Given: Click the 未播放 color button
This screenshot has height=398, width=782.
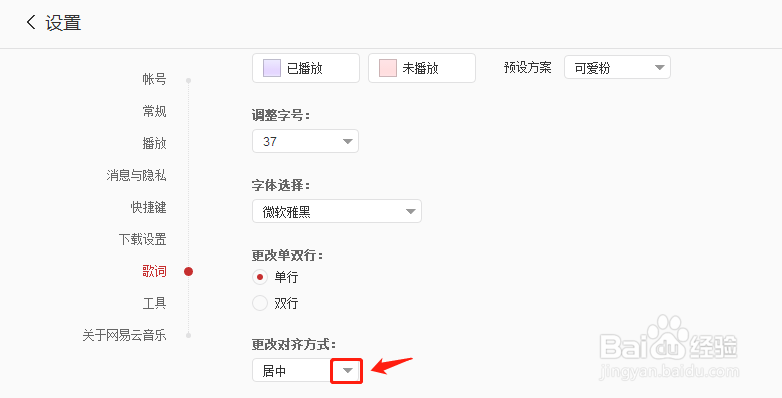Looking at the screenshot, I should click(x=422, y=68).
